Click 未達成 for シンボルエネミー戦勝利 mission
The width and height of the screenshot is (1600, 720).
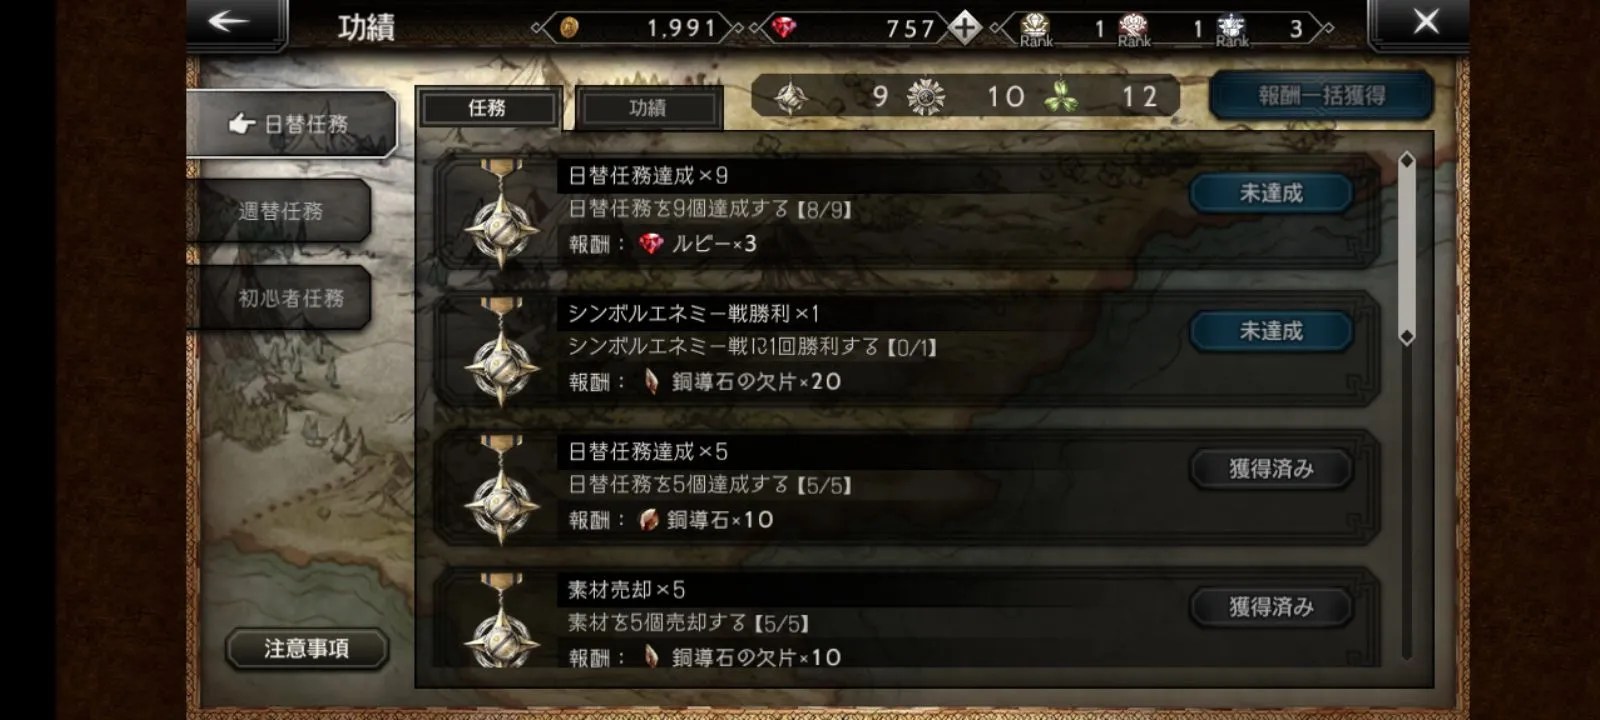pyautogui.click(x=1271, y=331)
